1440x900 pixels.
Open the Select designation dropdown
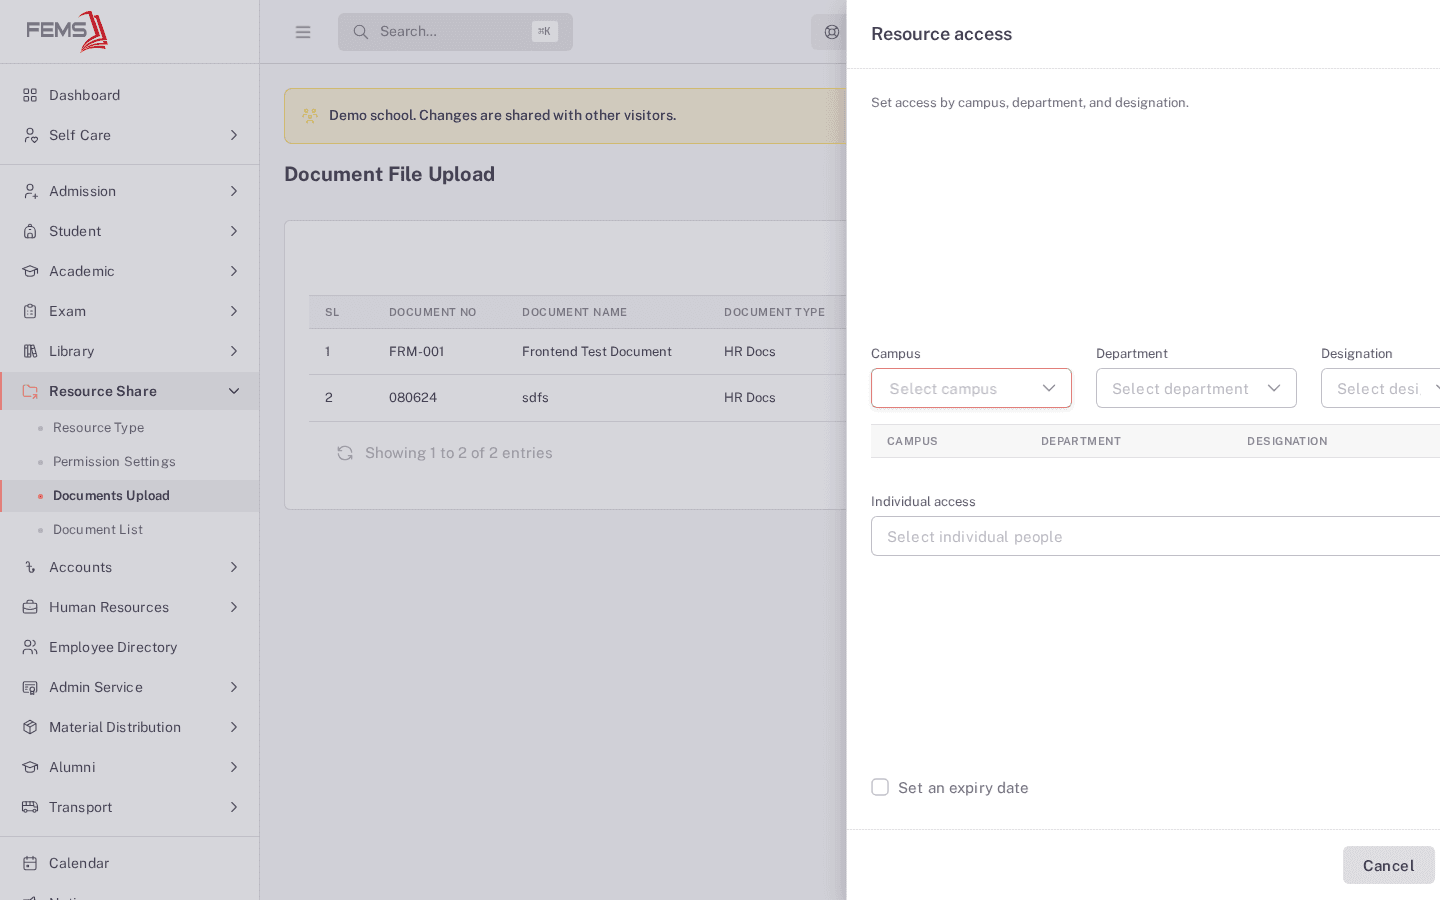pos(1380,388)
